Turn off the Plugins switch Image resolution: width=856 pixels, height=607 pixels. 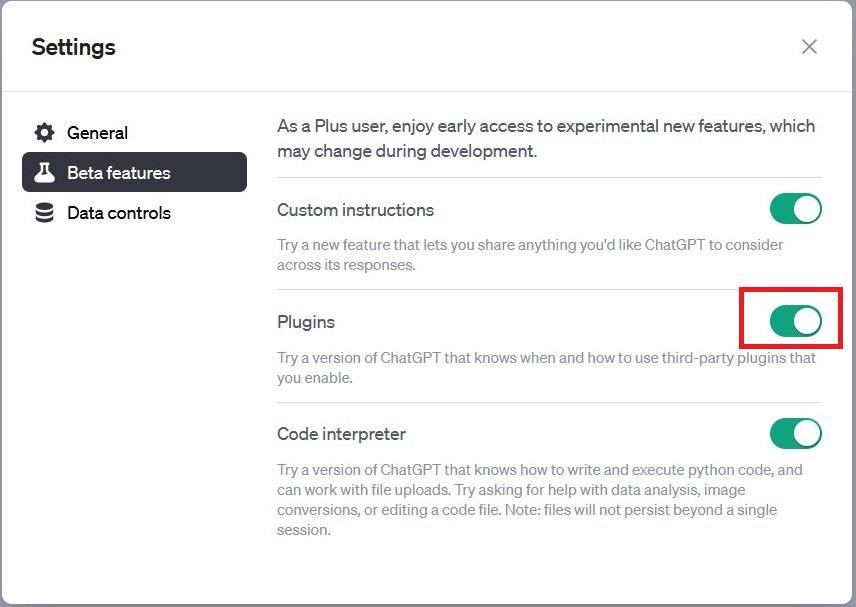(795, 321)
